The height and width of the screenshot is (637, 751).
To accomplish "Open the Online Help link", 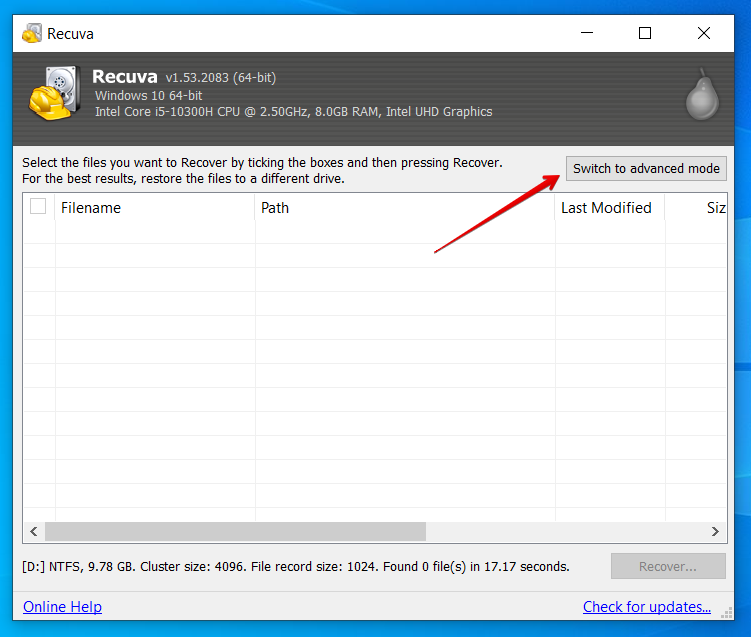I will [62, 607].
